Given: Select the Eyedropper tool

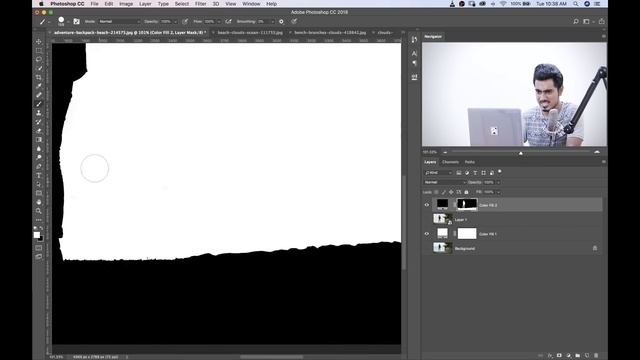Looking at the screenshot, I should point(39,86).
